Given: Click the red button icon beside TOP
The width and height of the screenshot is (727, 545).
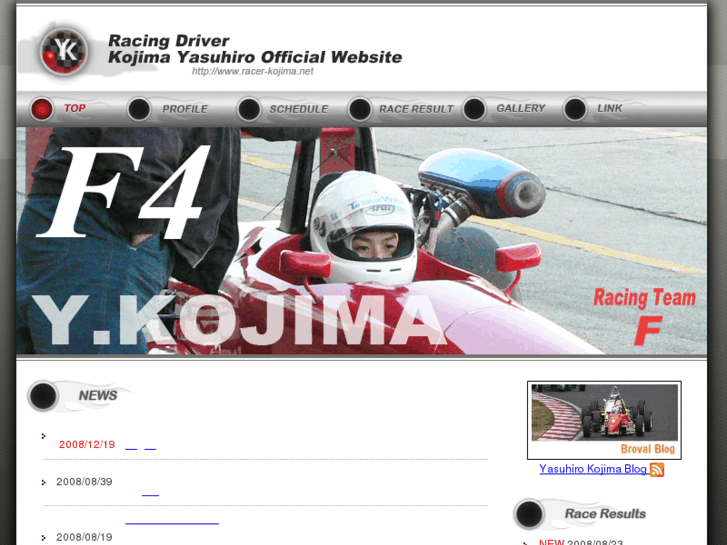Looking at the screenshot, I should pos(41,109).
